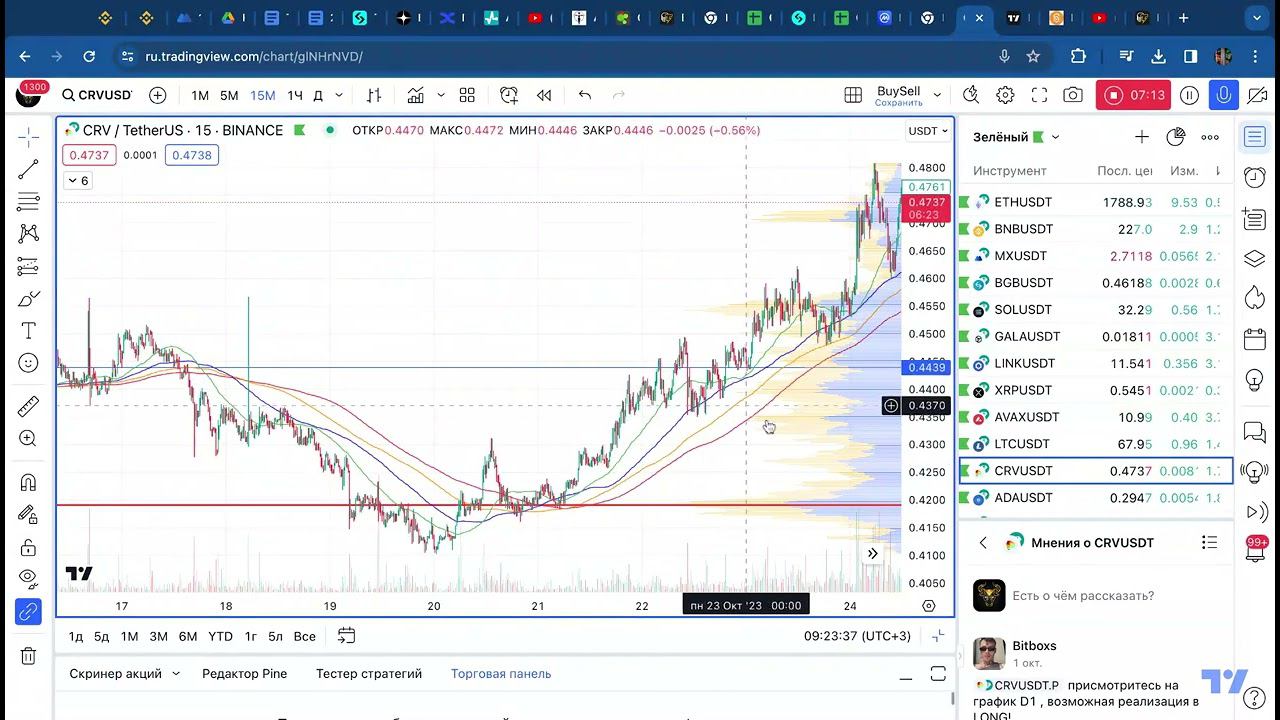Select the trend line drawing tool
The height and width of the screenshot is (720, 1280).
click(28, 169)
